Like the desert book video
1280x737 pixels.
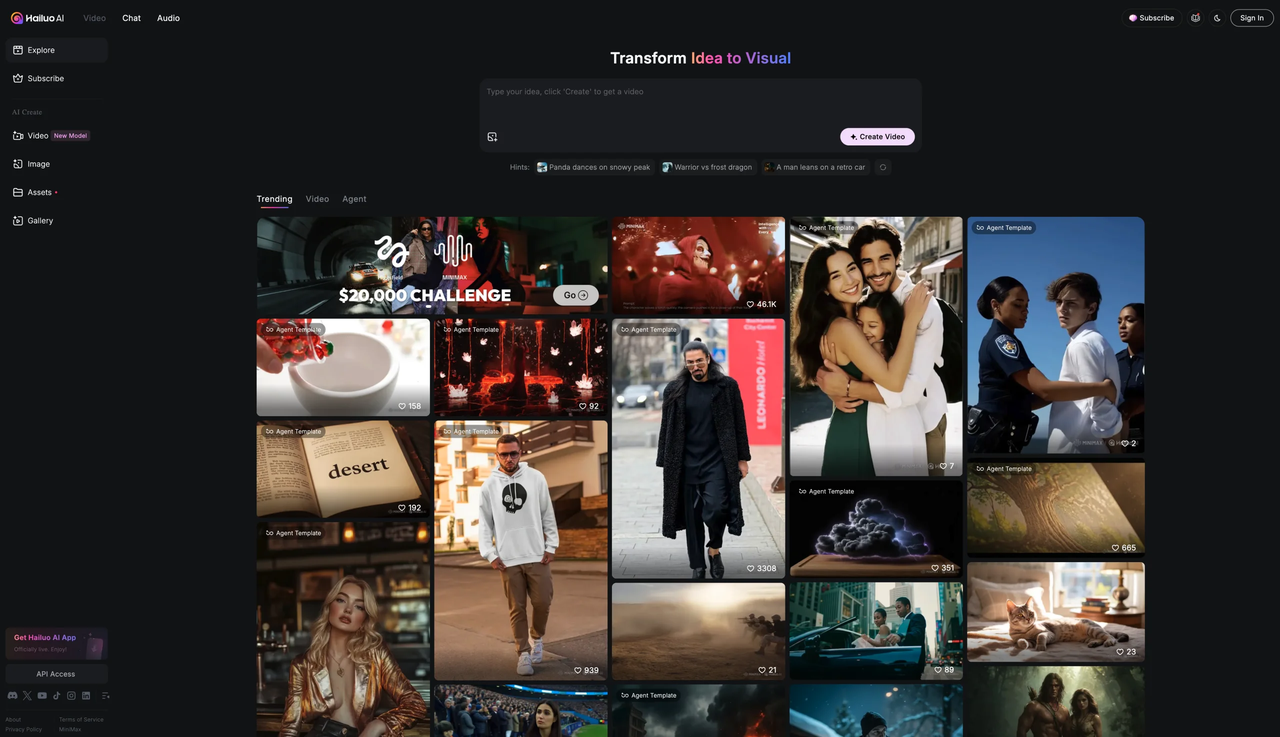pos(403,508)
